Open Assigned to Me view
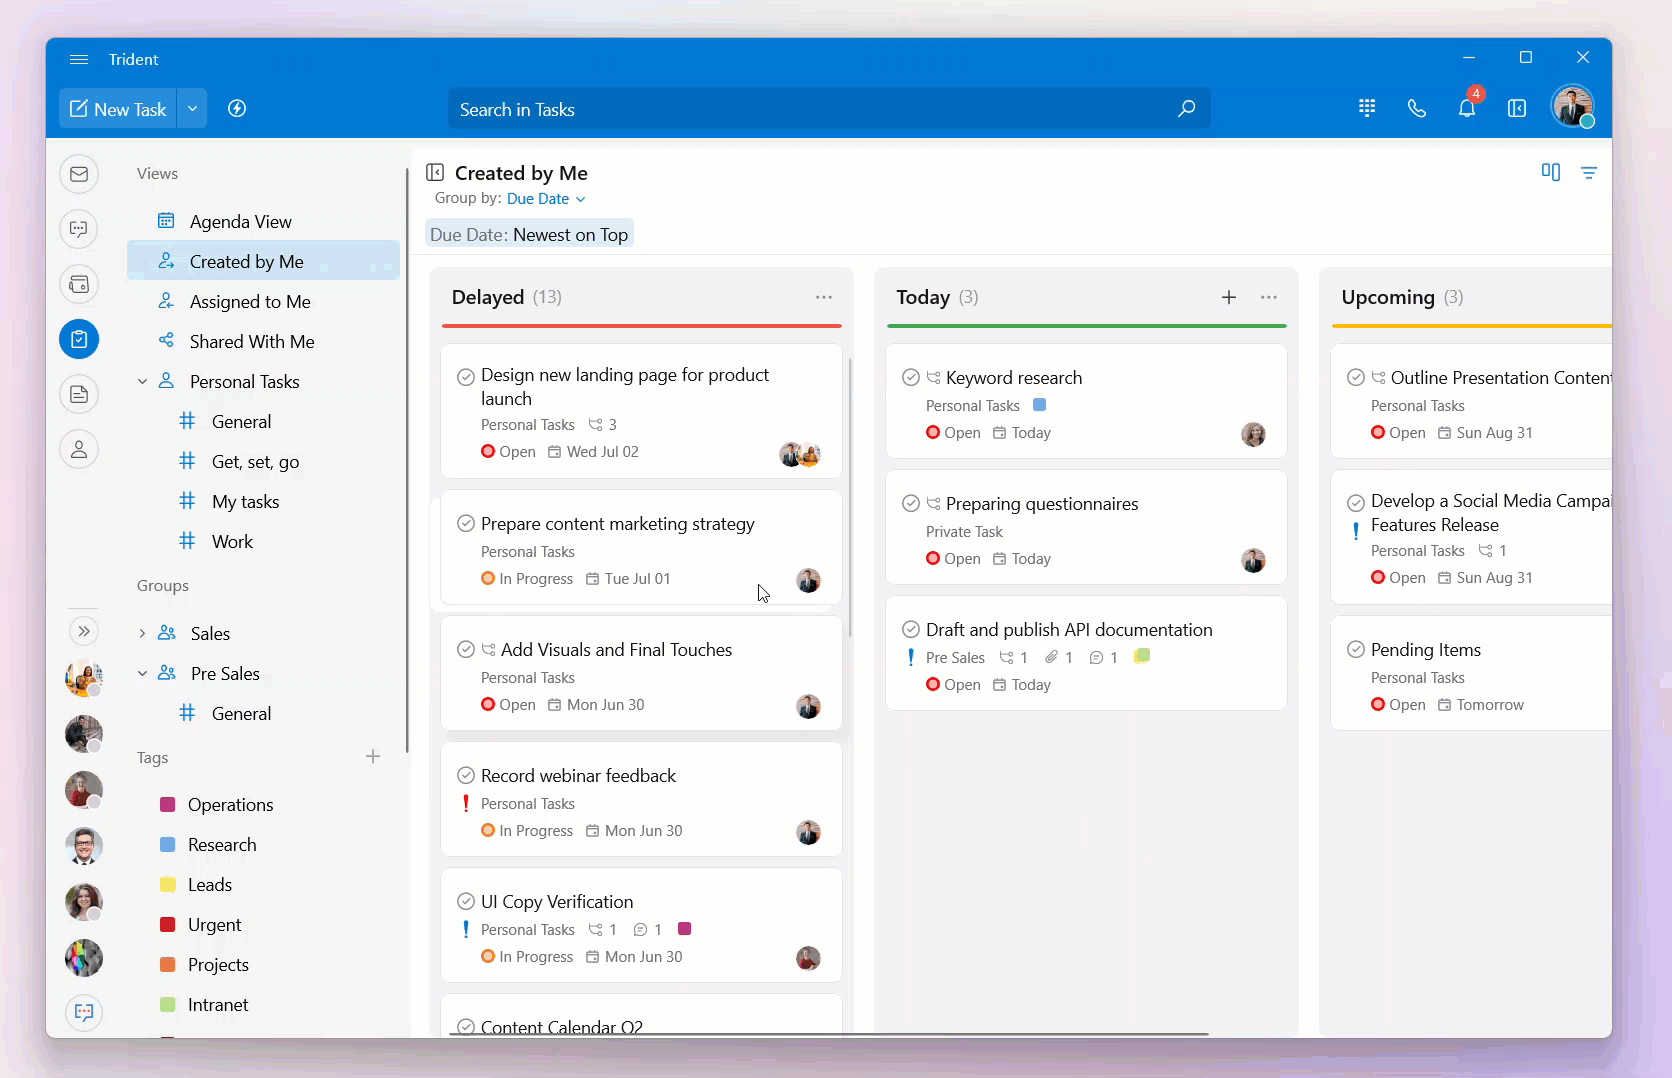This screenshot has width=1672, height=1078. coord(263,302)
